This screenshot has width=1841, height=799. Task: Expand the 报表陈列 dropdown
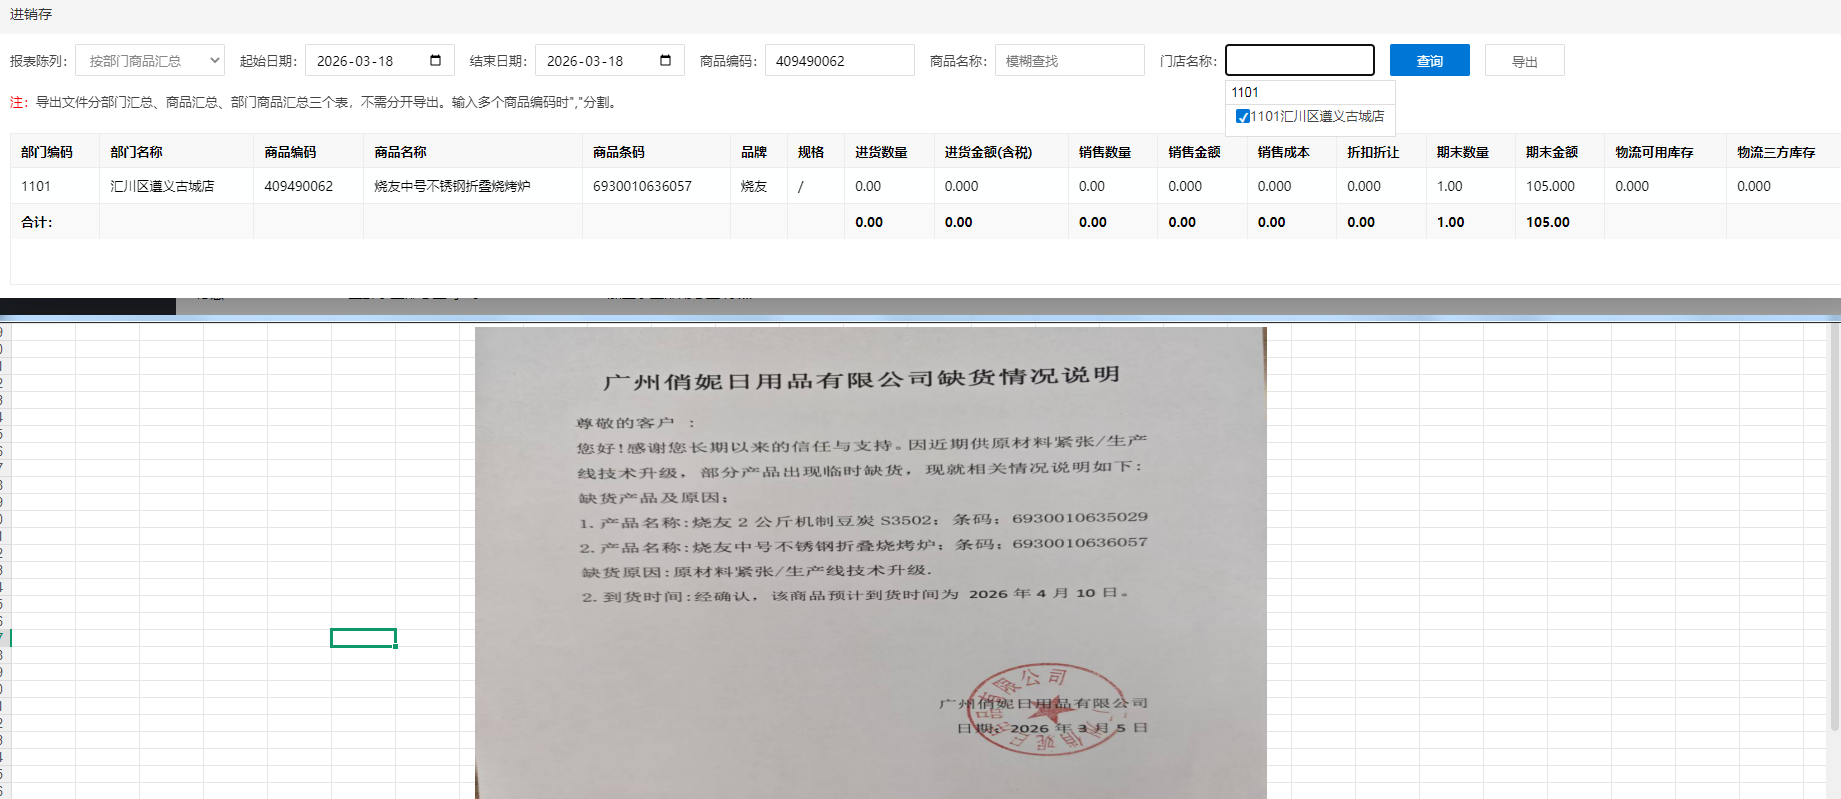(150, 61)
